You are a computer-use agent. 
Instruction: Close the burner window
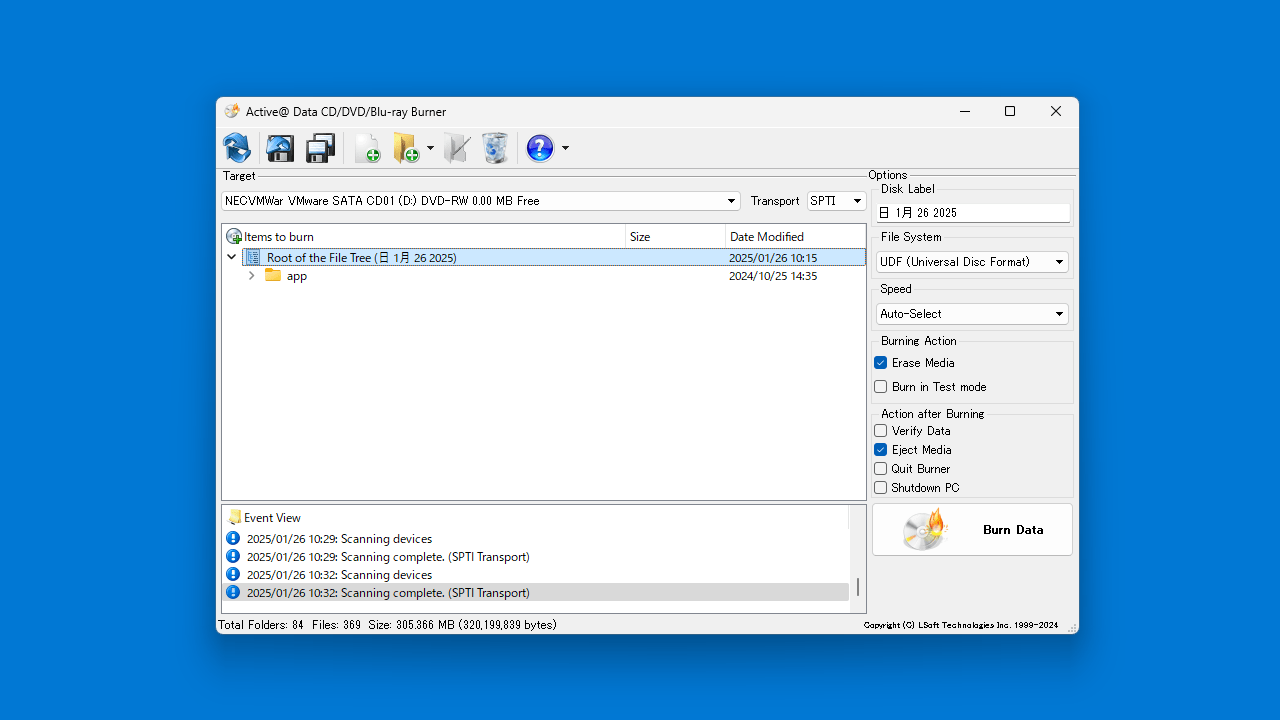pyautogui.click(x=1056, y=112)
